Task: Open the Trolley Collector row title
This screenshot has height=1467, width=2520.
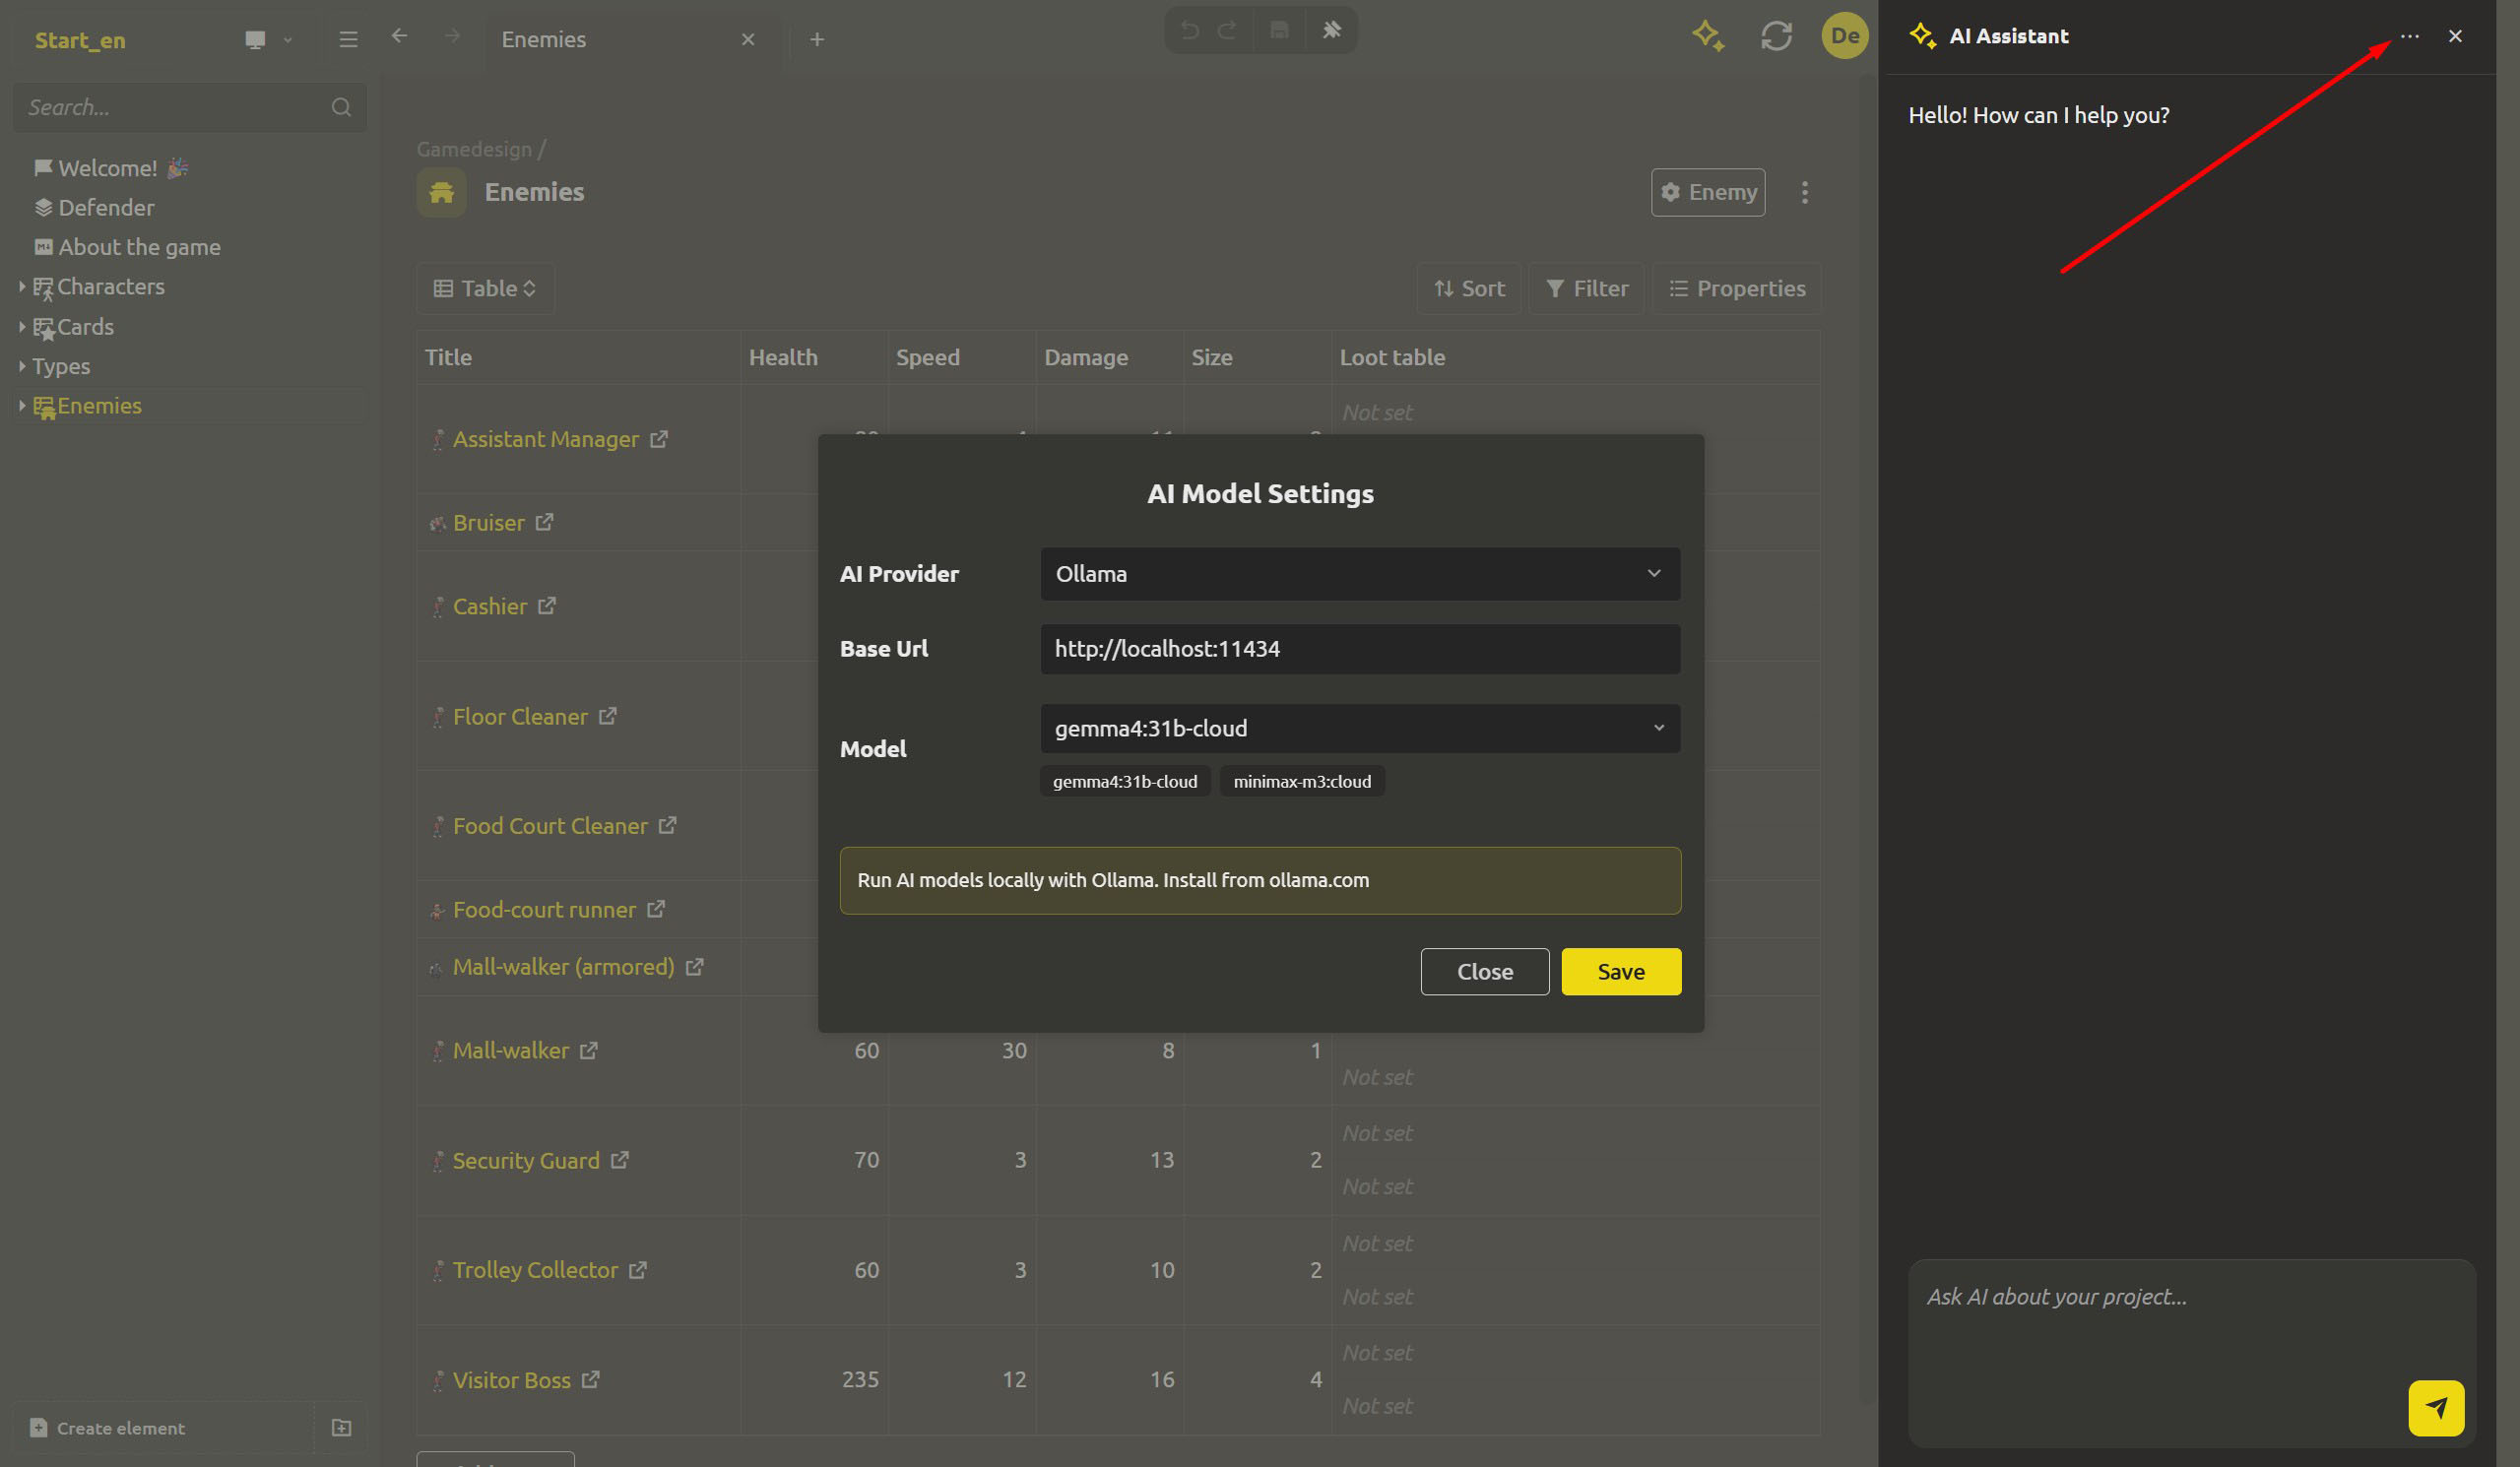Action: [x=535, y=1269]
